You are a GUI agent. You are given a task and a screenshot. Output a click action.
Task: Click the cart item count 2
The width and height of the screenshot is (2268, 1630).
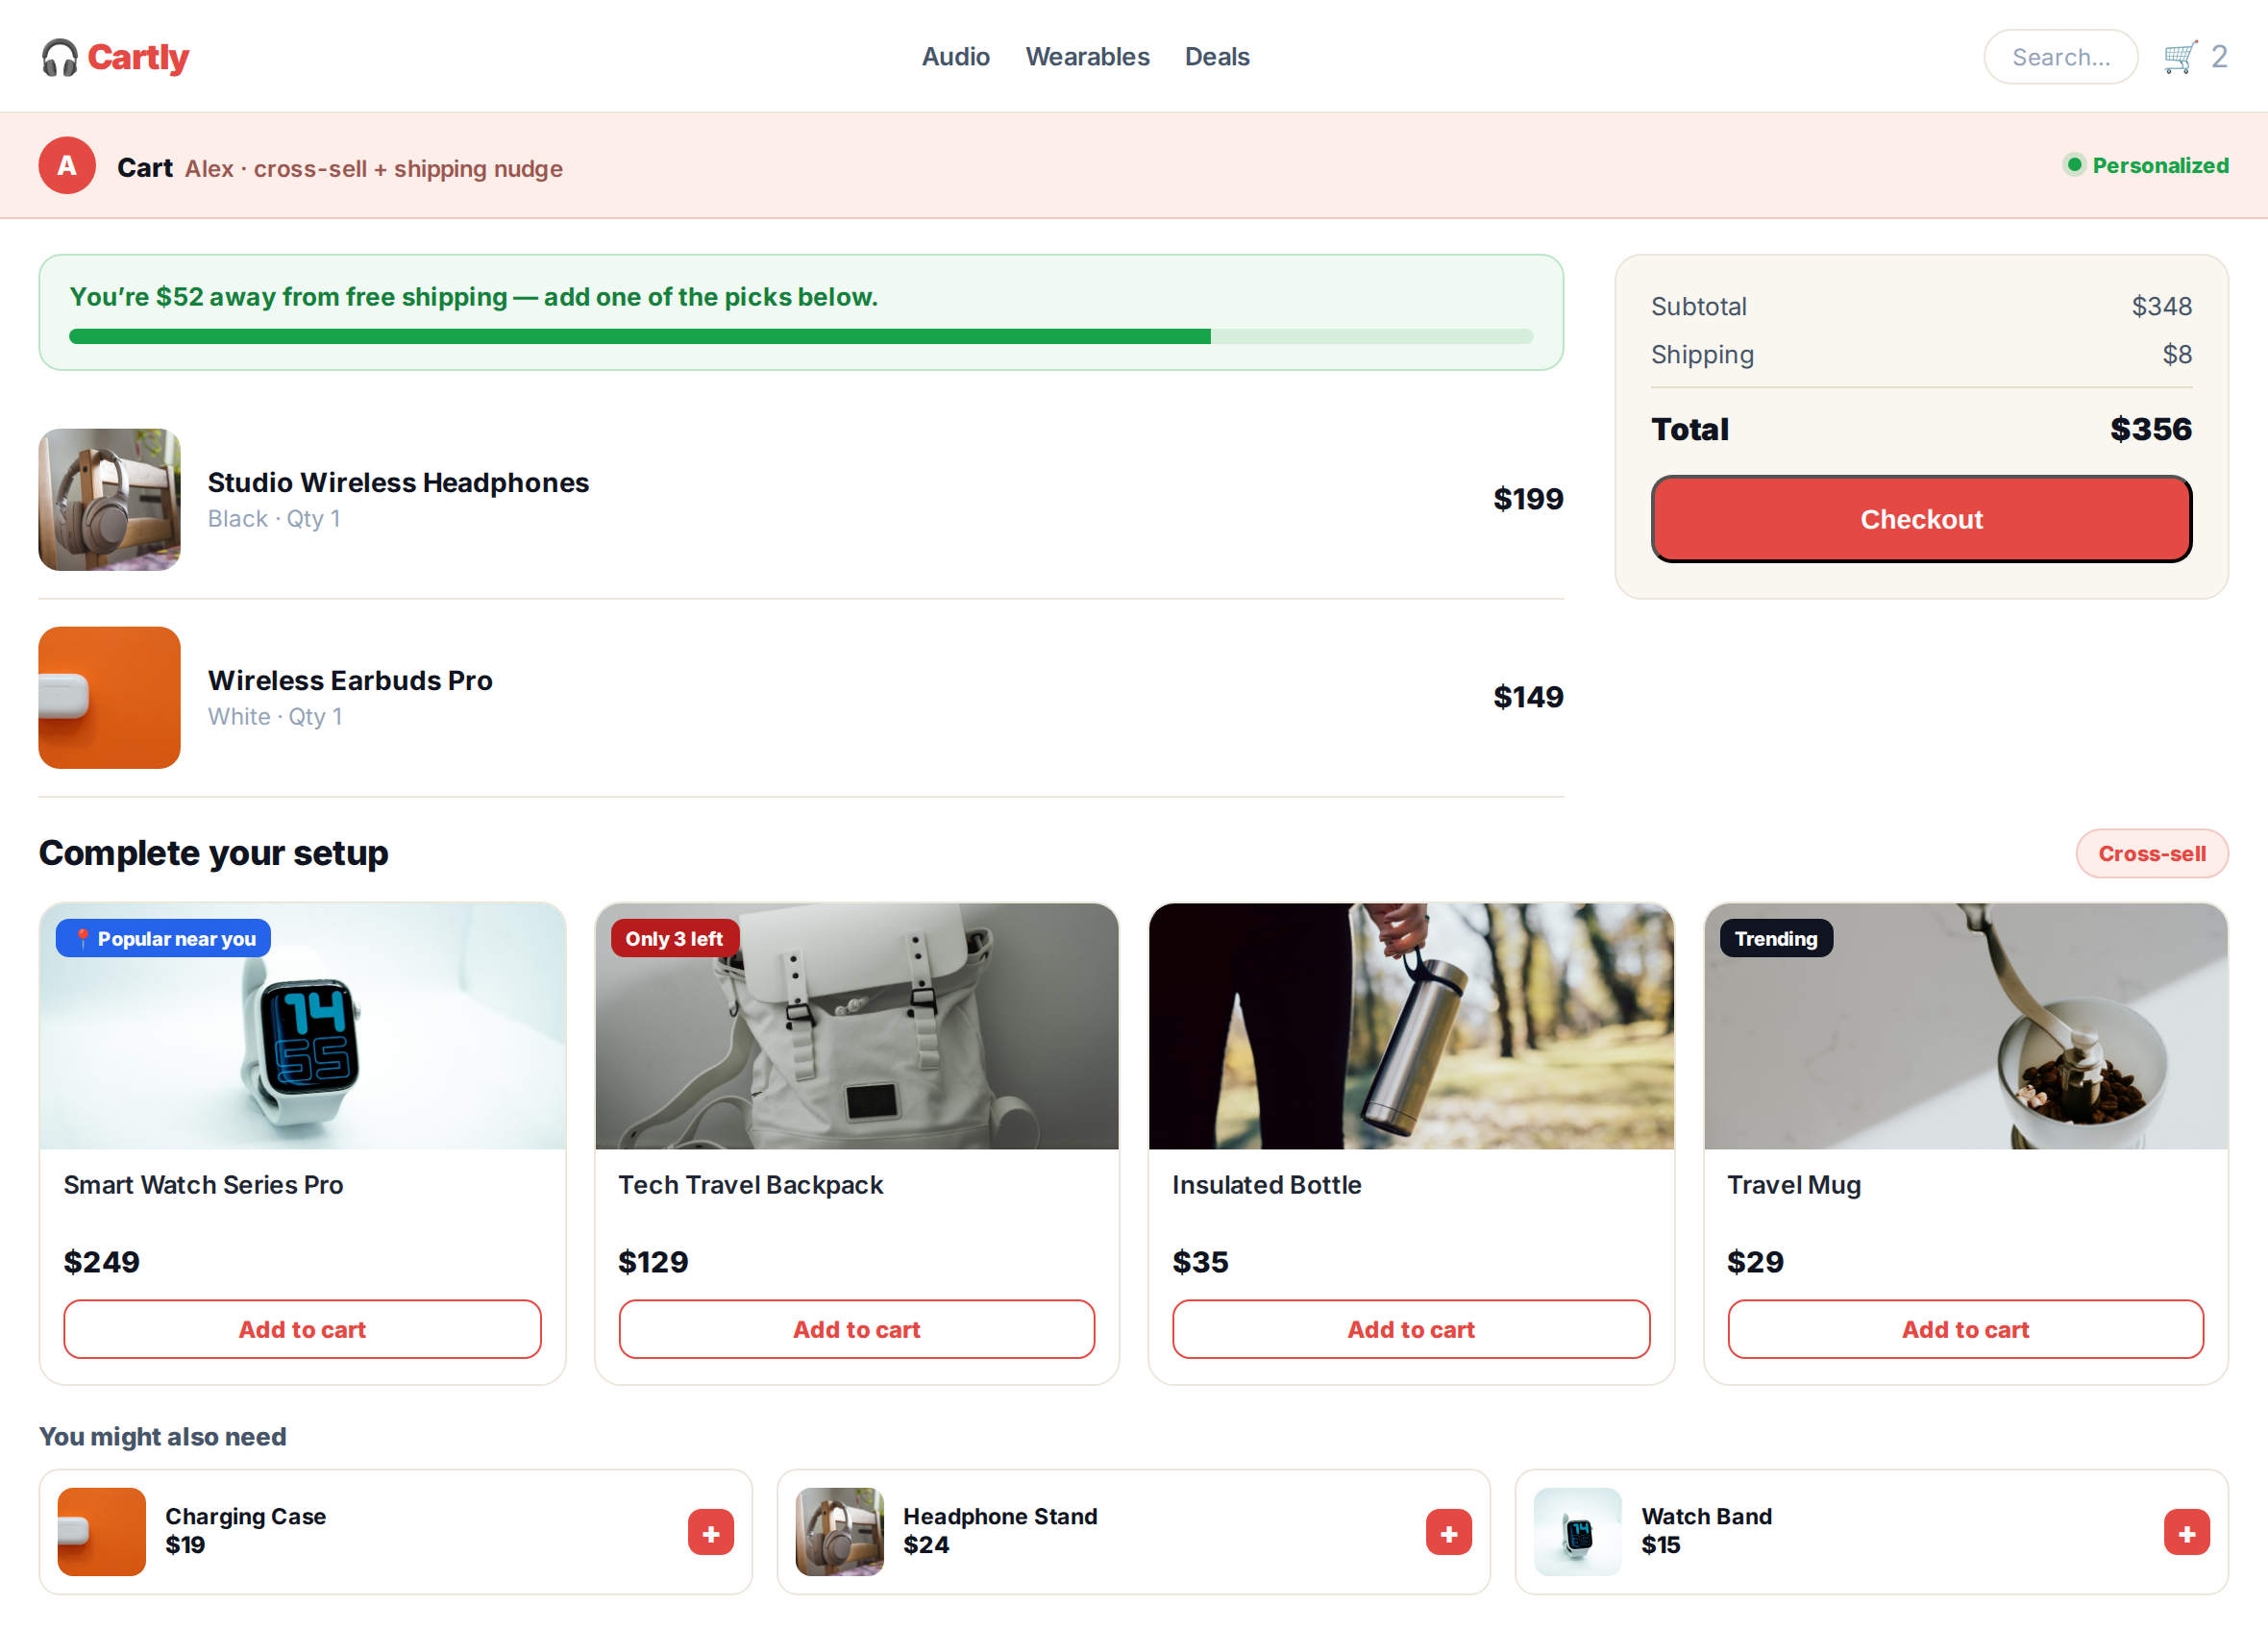point(2219,57)
